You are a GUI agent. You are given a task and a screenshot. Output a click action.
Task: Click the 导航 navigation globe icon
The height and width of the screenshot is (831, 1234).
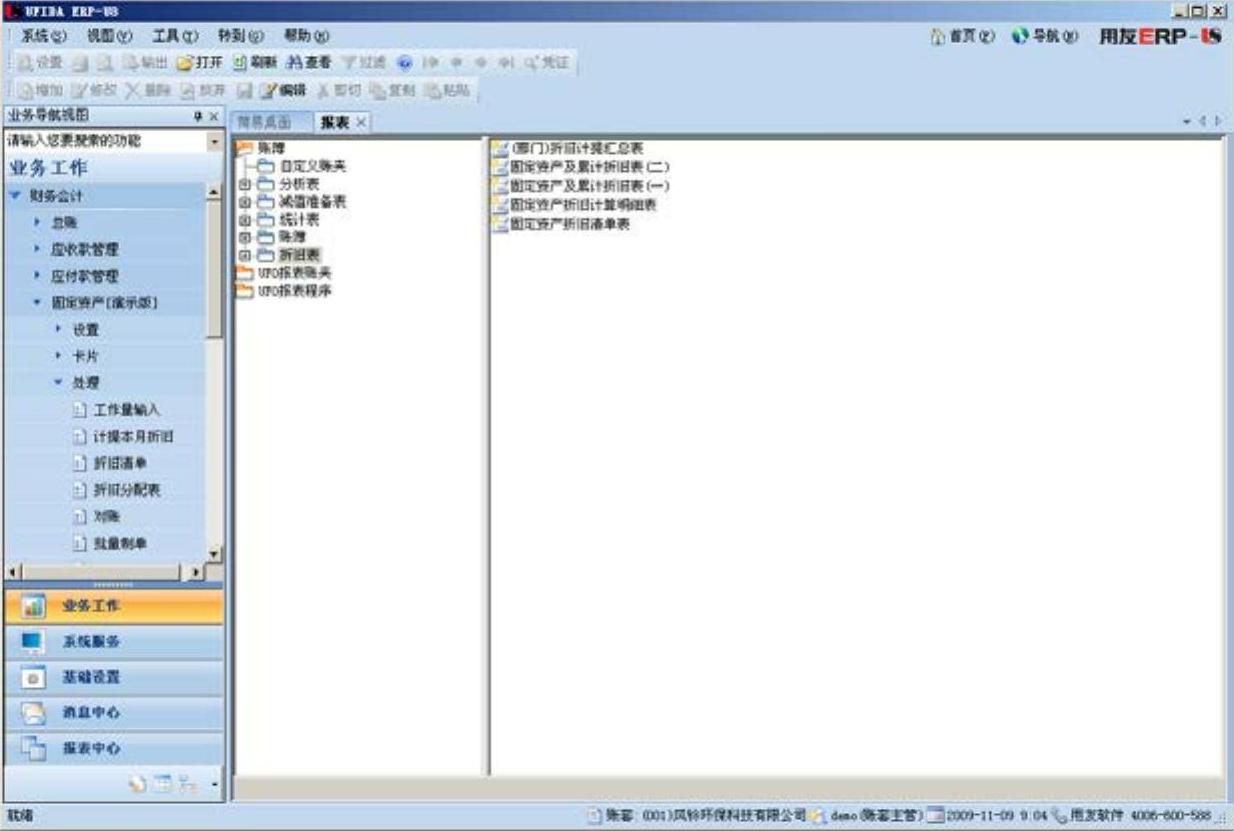[x=1021, y=36]
